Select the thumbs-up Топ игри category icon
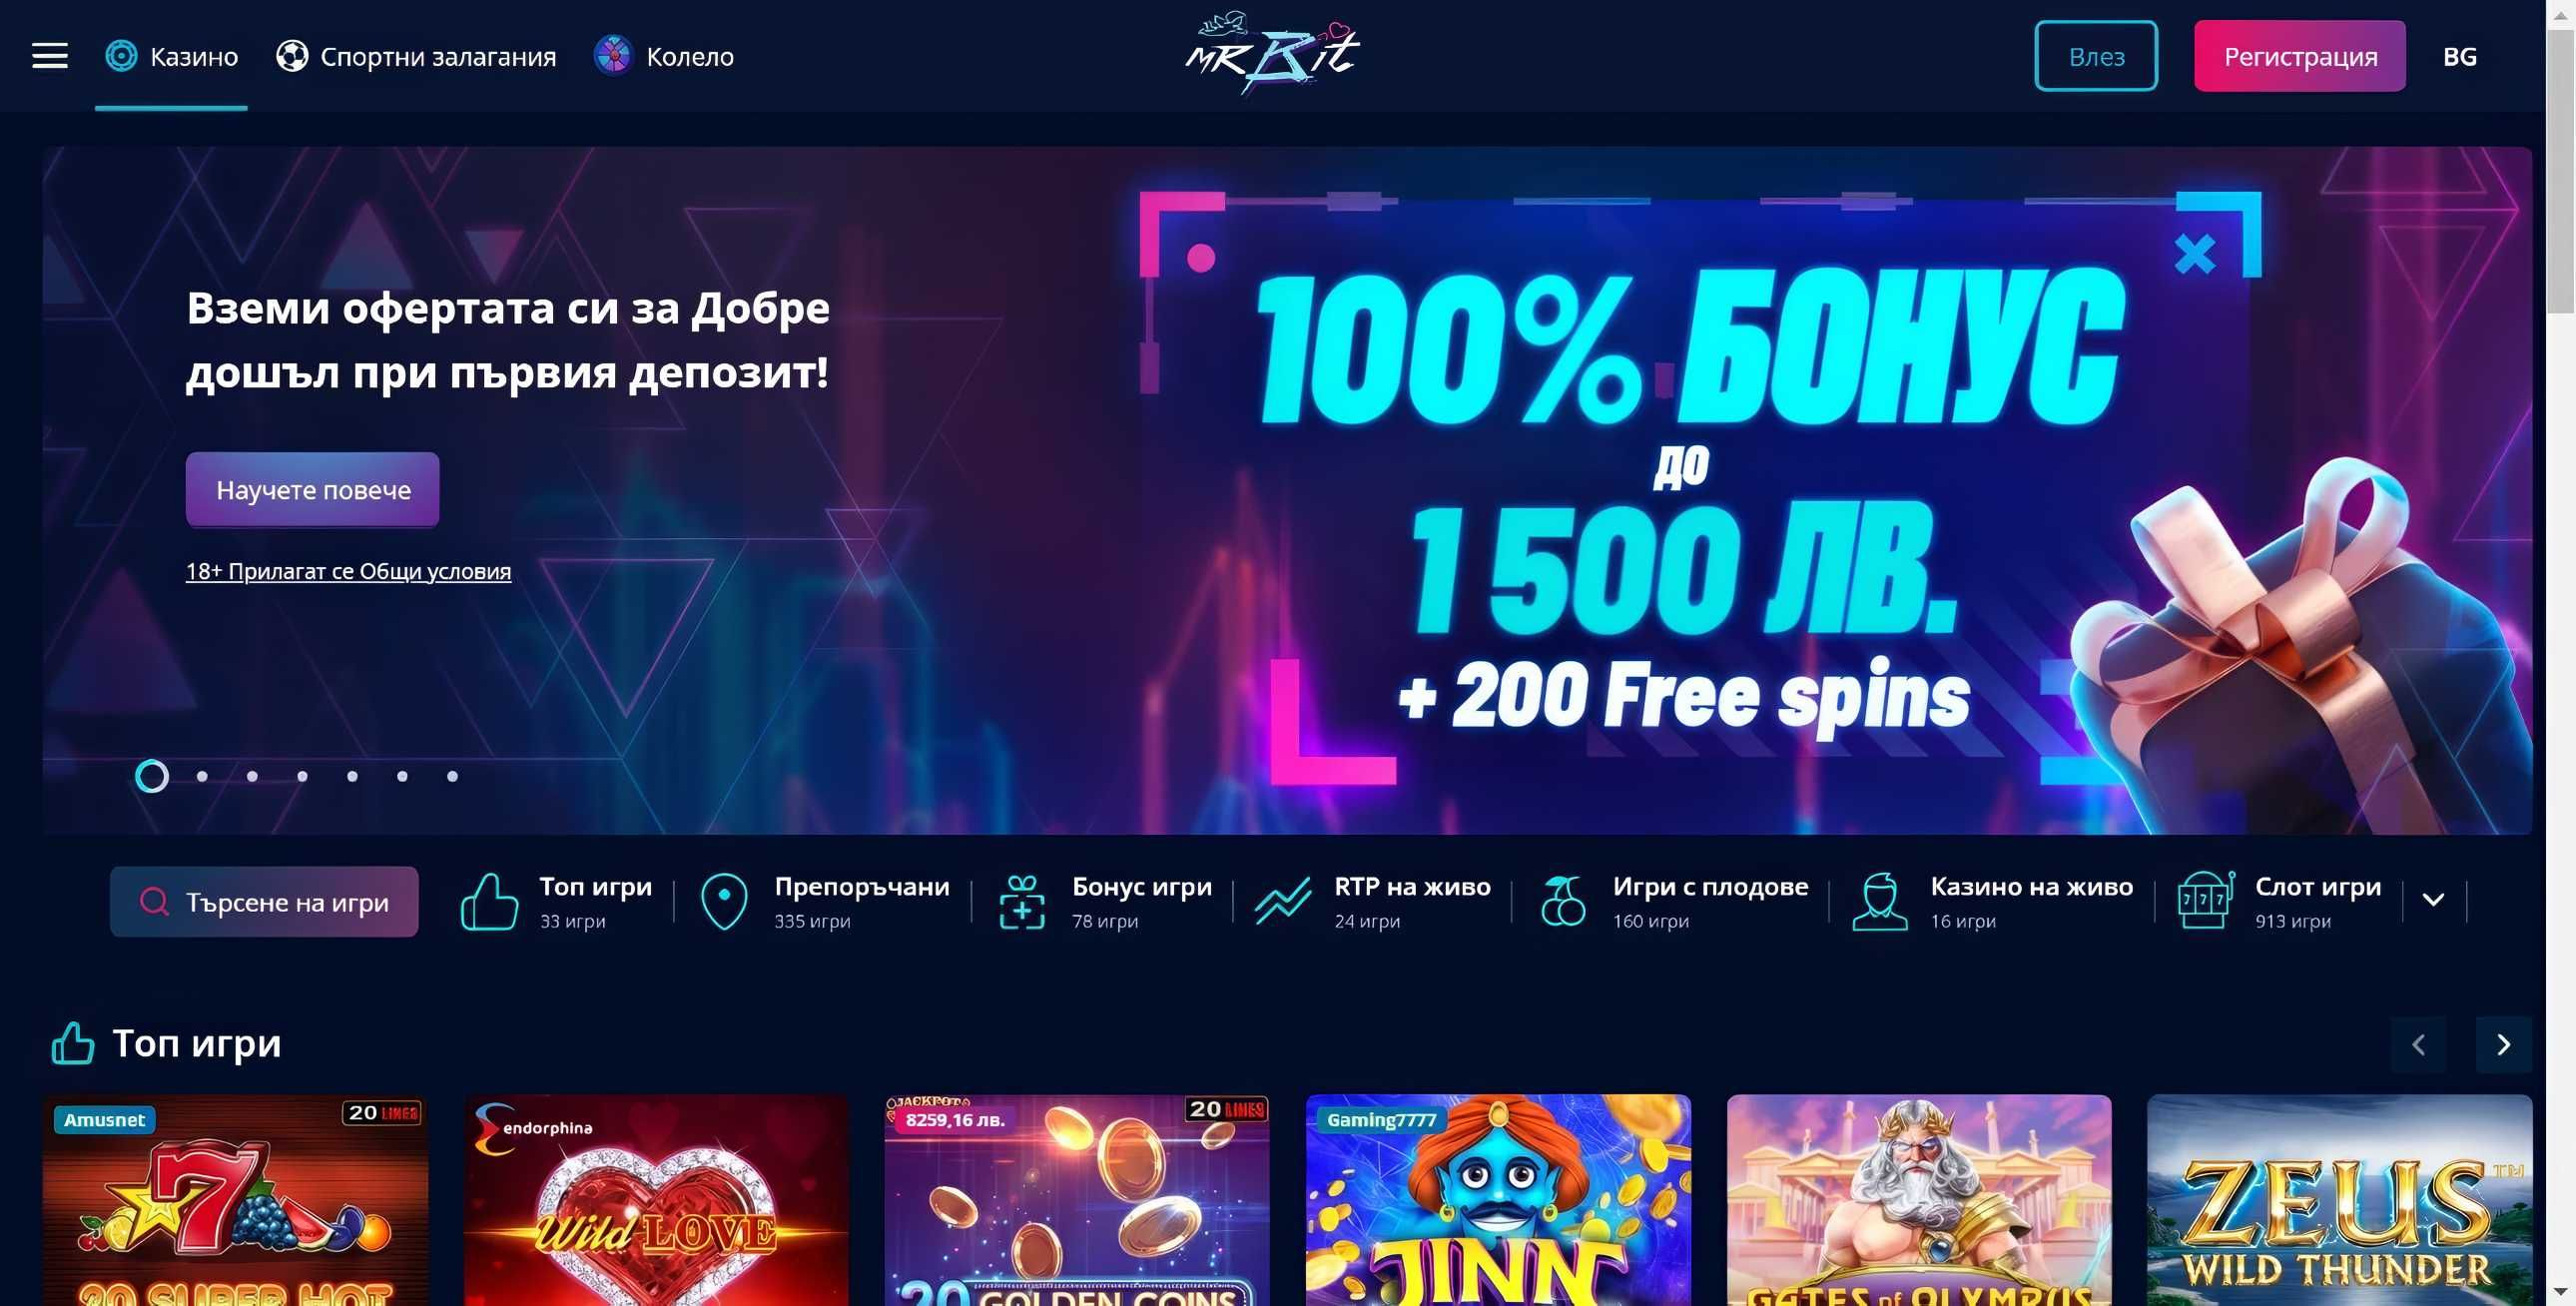This screenshot has width=2576, height=1306. (489, 902)
